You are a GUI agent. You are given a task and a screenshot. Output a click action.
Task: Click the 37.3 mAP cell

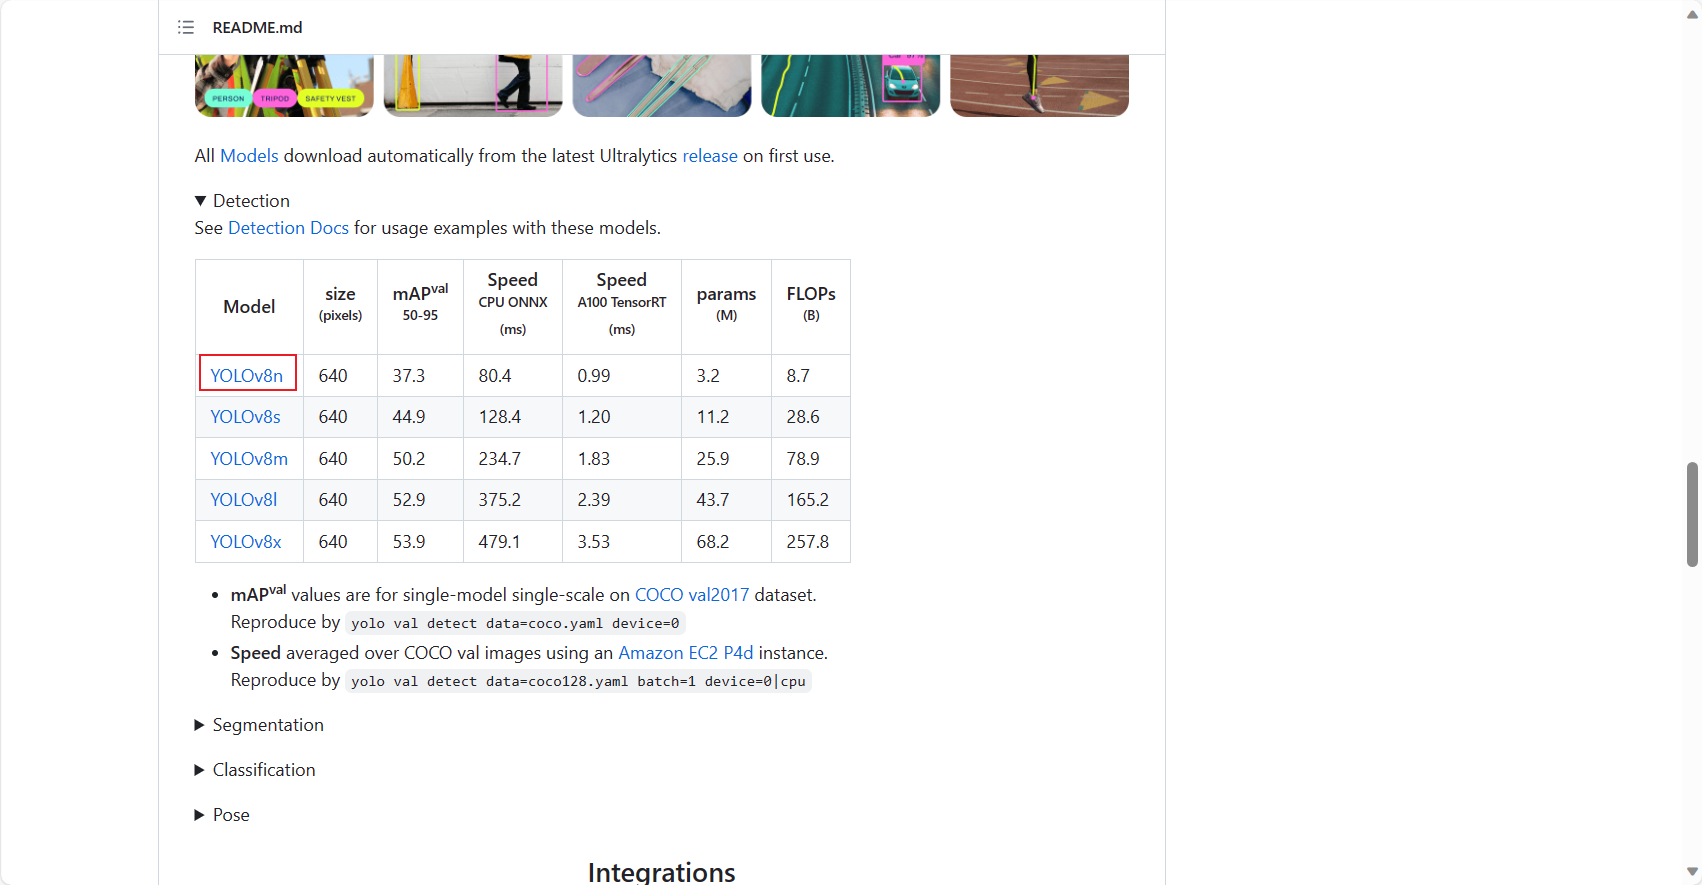point(420,376)
